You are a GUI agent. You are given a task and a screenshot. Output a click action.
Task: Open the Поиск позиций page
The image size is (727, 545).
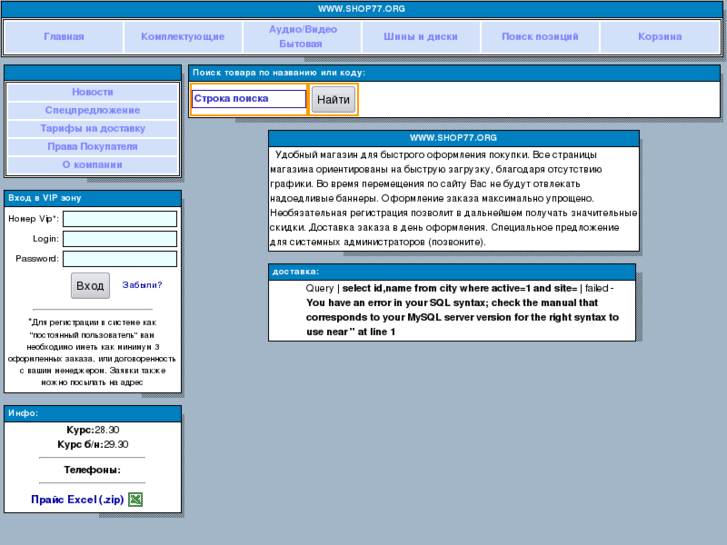point(540,37)
